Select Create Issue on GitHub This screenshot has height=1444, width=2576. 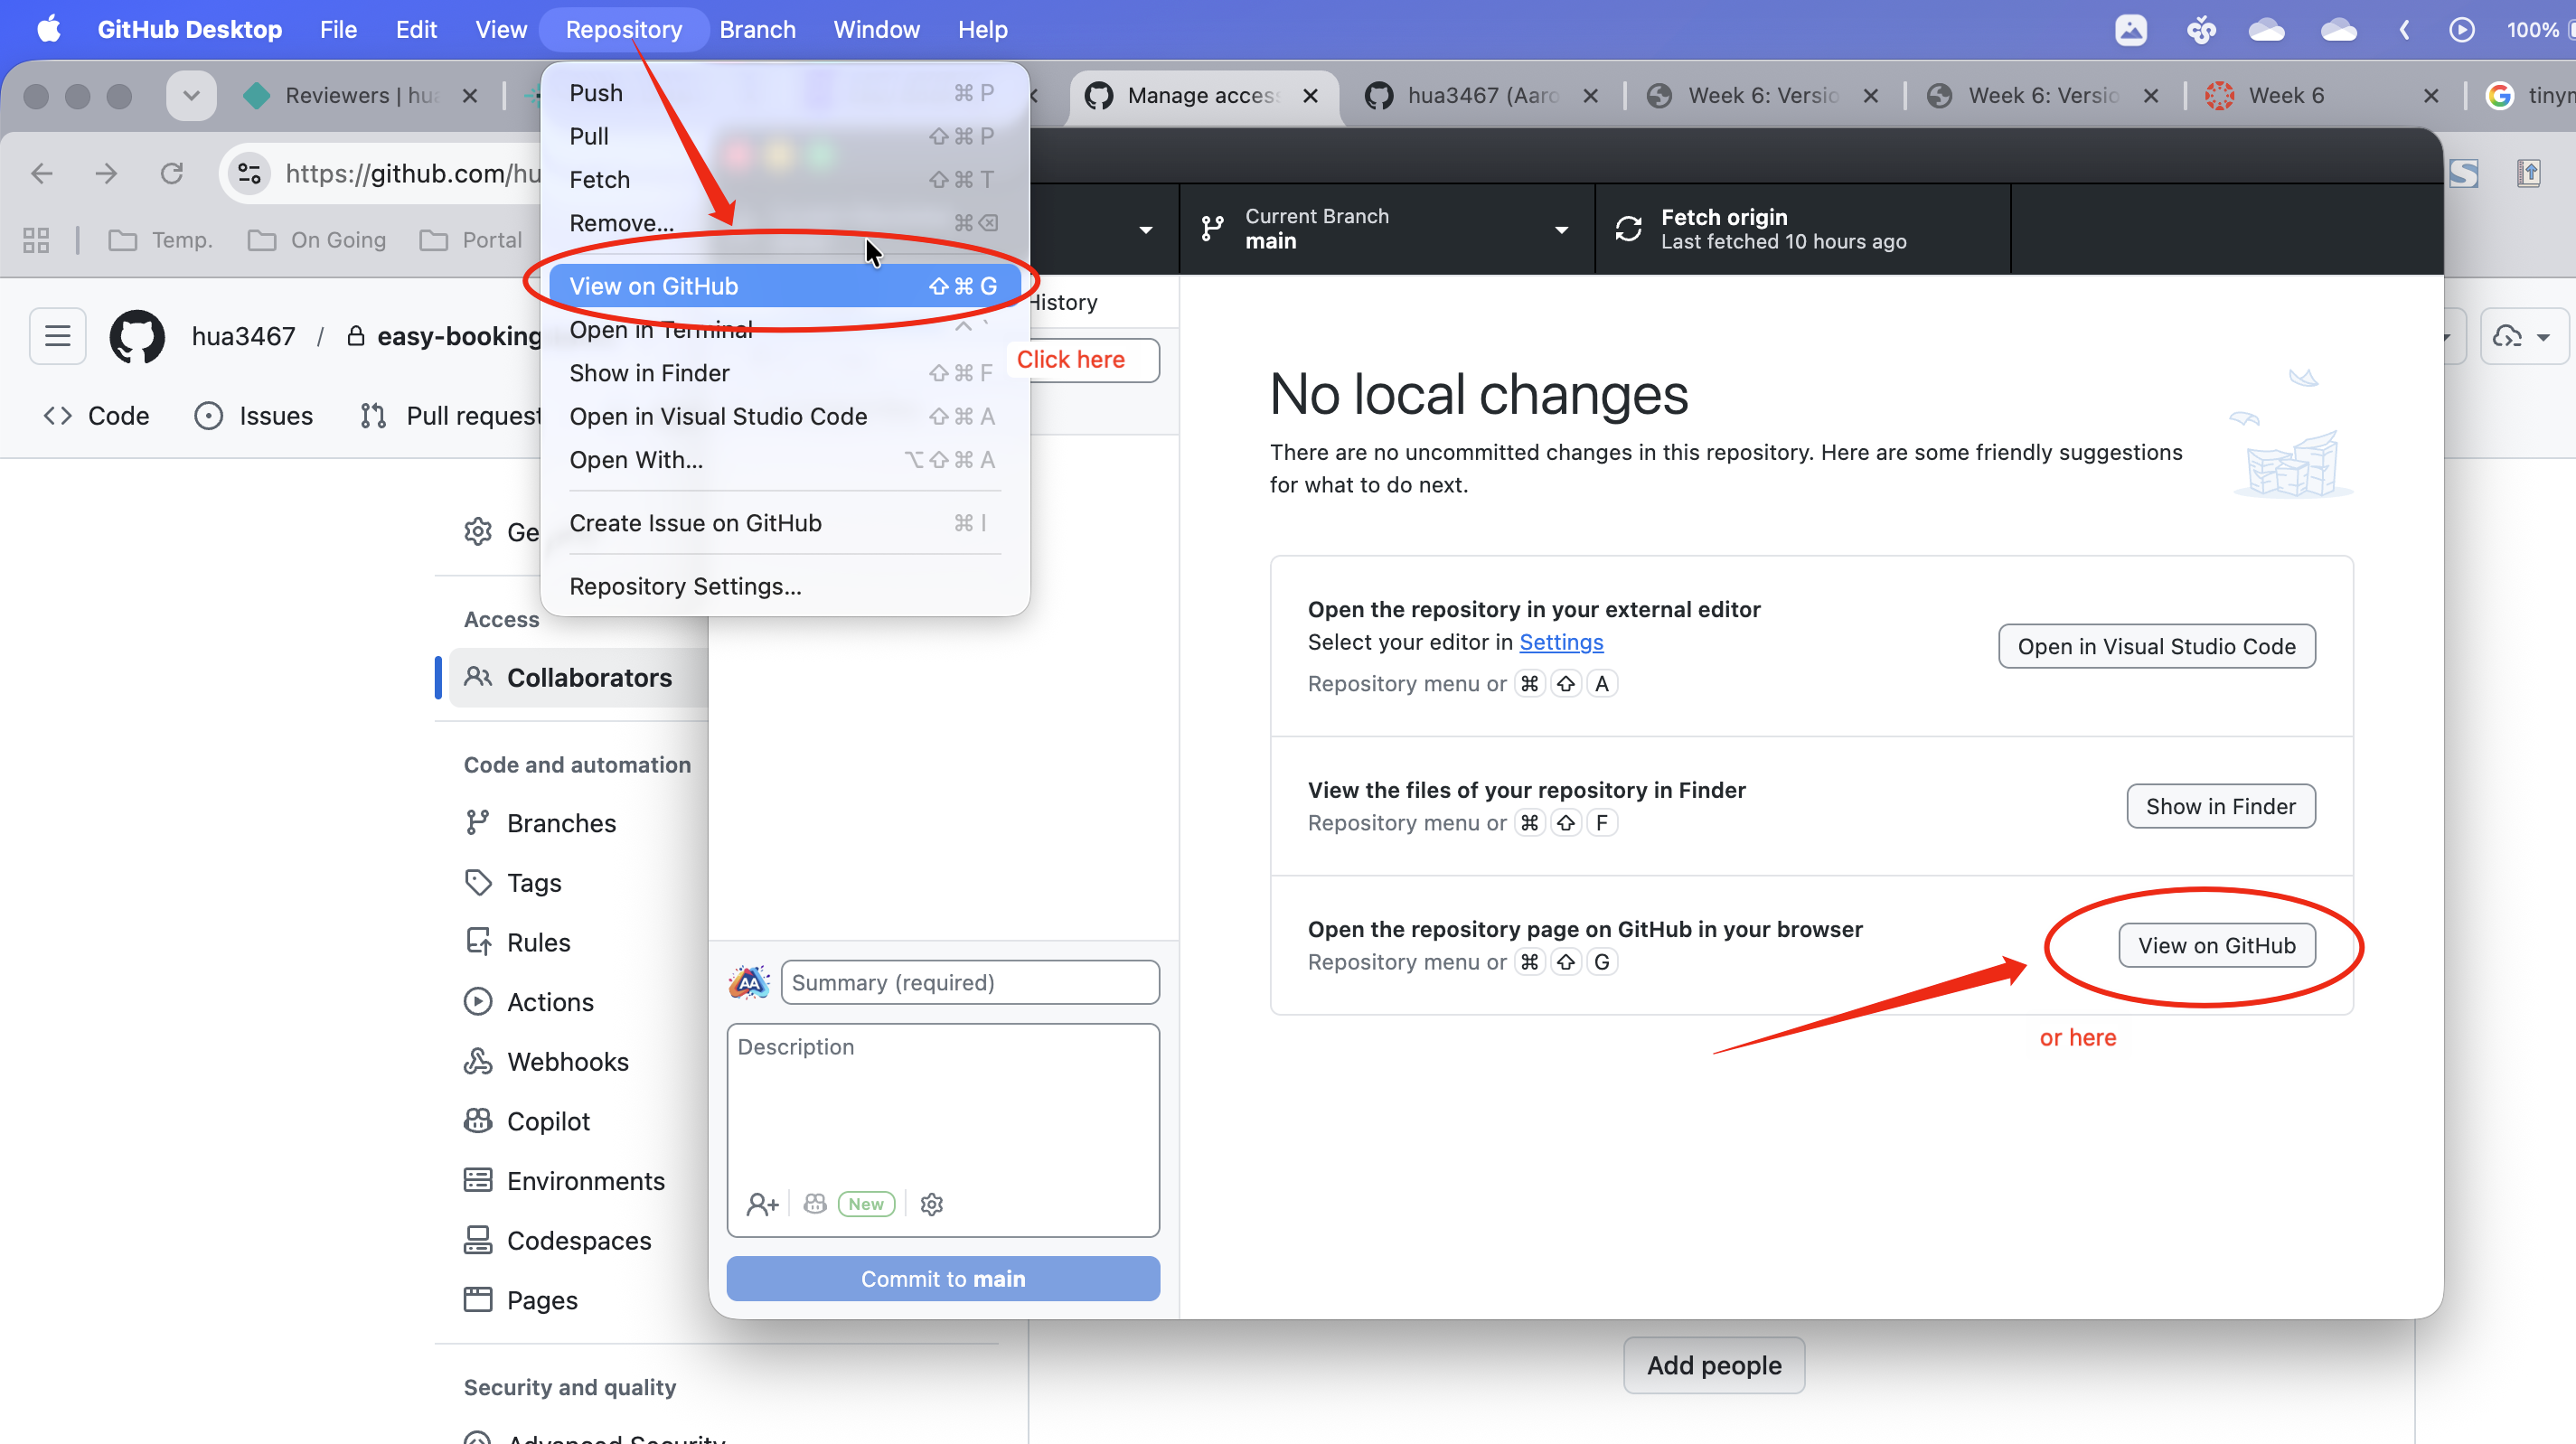point(783,523)
